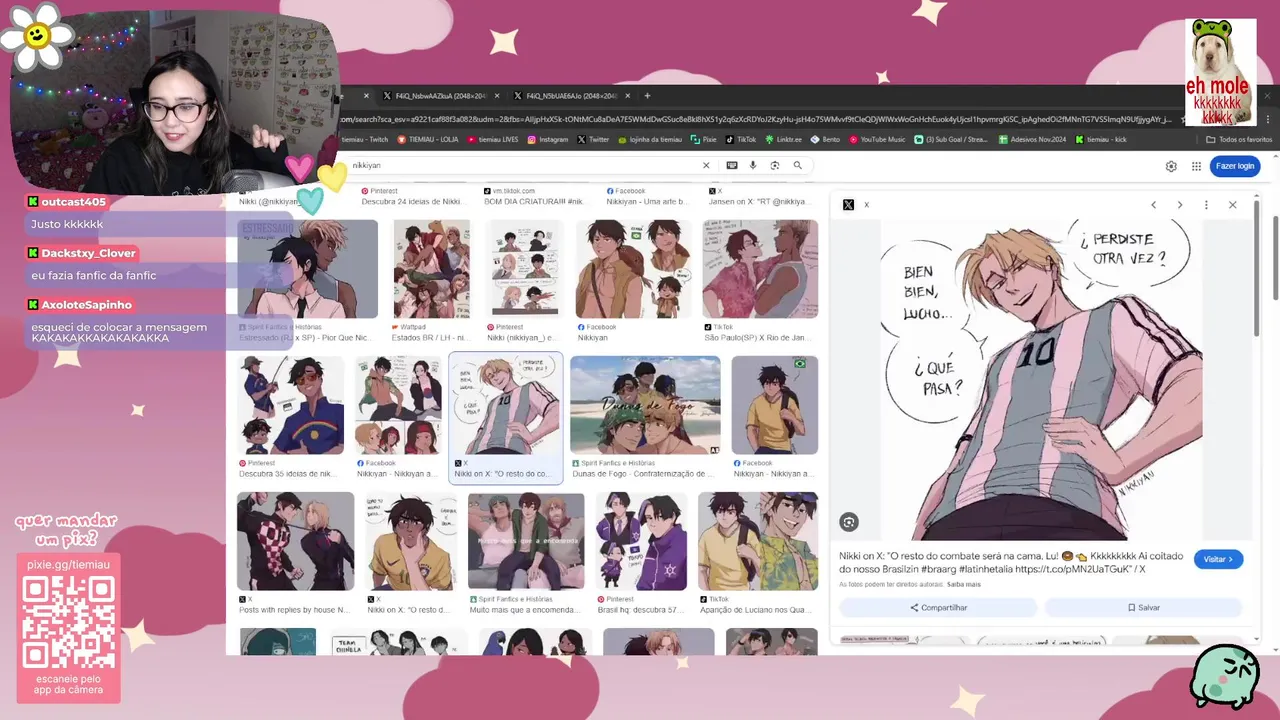Open the Pinterest Nikki (nikkiyan_) thumbnail
1280x720 pixels.
click(x=525, y=269)
